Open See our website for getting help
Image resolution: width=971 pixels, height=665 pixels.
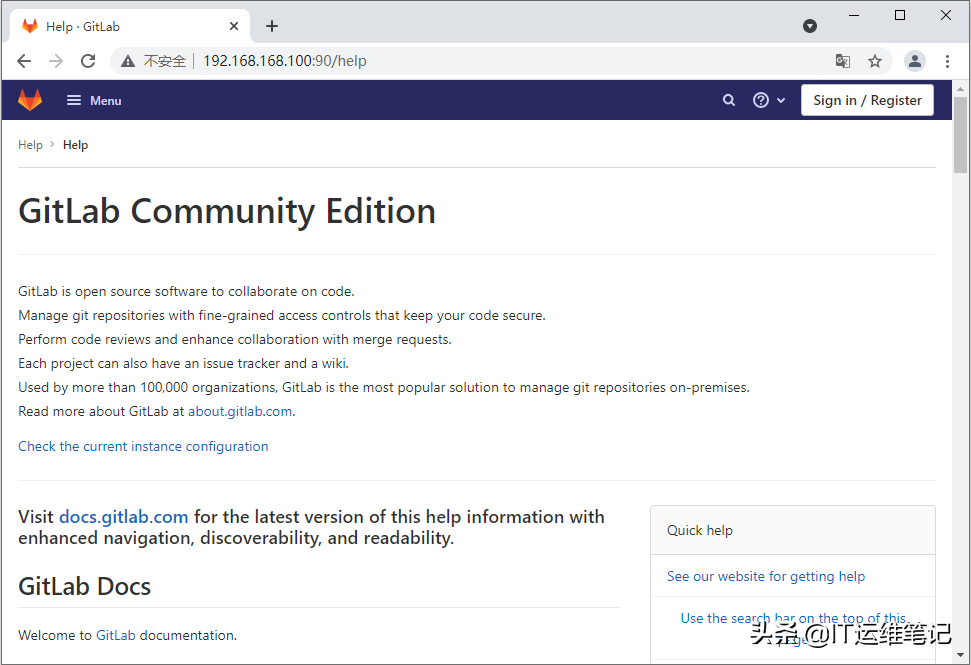click(766, 576)
